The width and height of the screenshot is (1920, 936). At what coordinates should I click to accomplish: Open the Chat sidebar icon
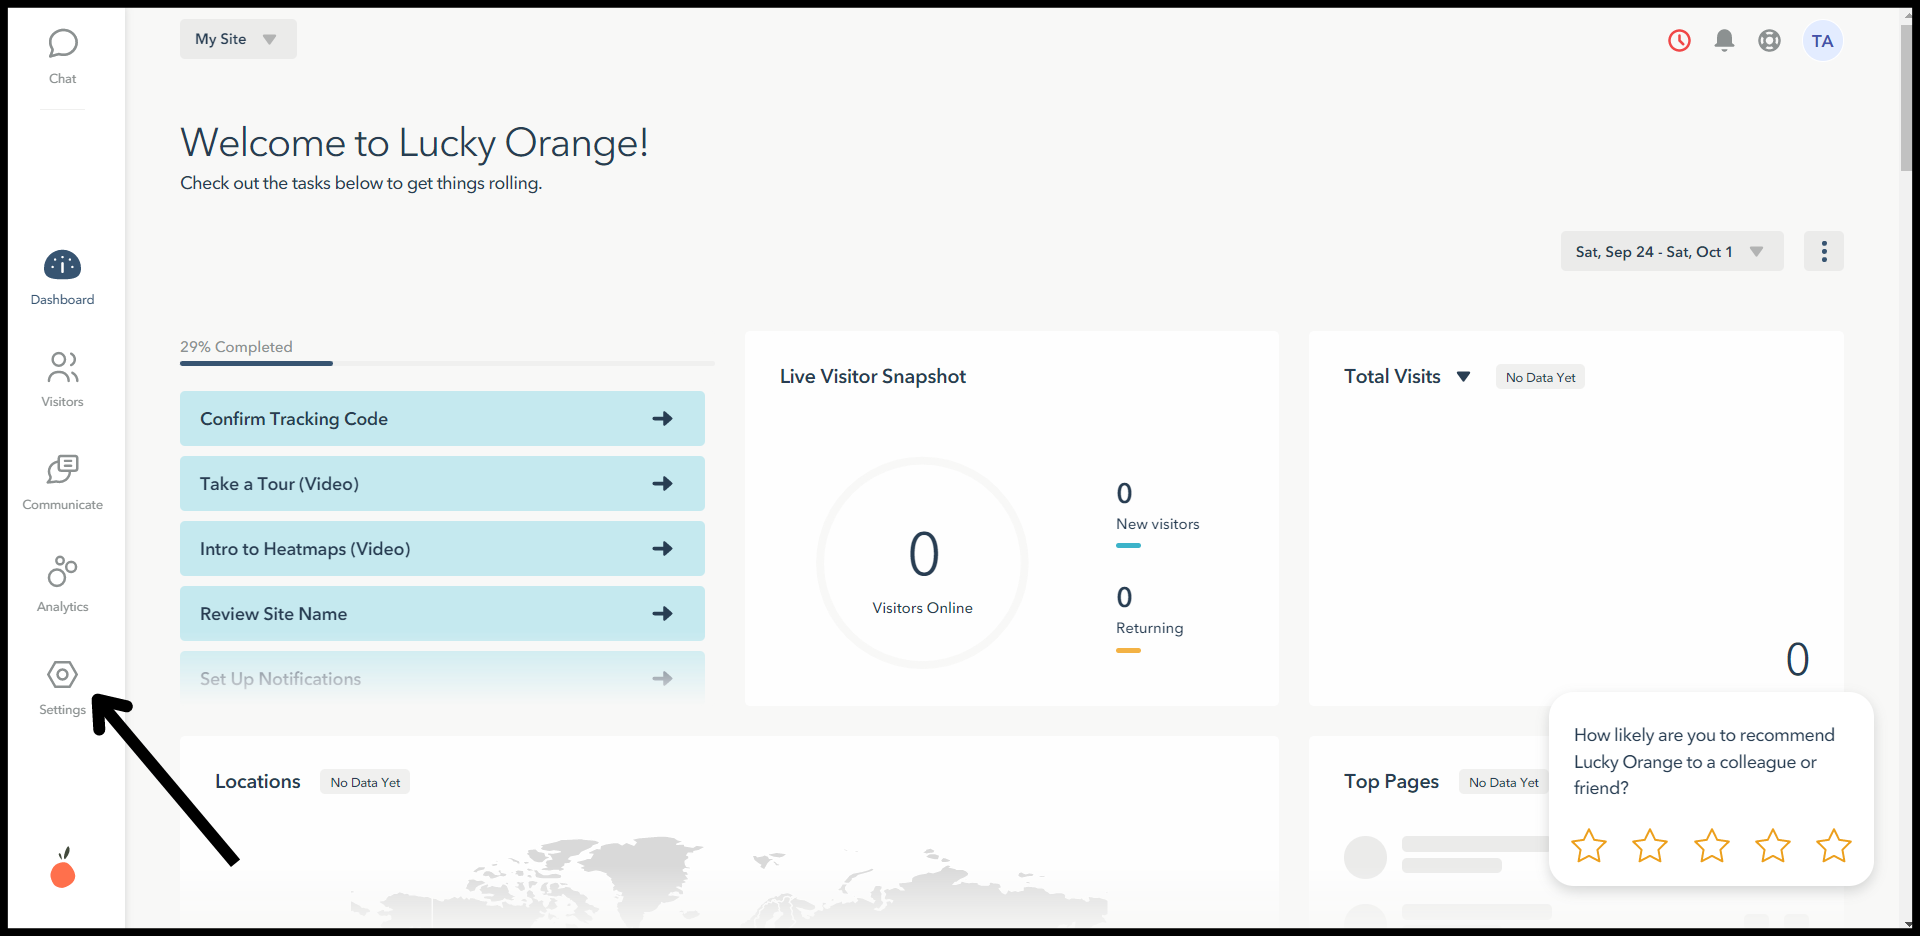pyautogui.click(x=62, y=55)
